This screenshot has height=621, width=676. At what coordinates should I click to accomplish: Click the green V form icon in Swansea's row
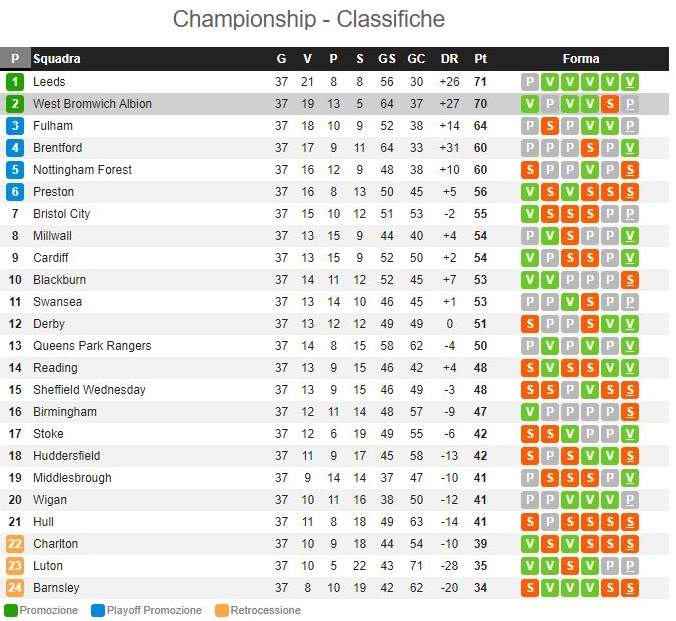coord(570,302)
